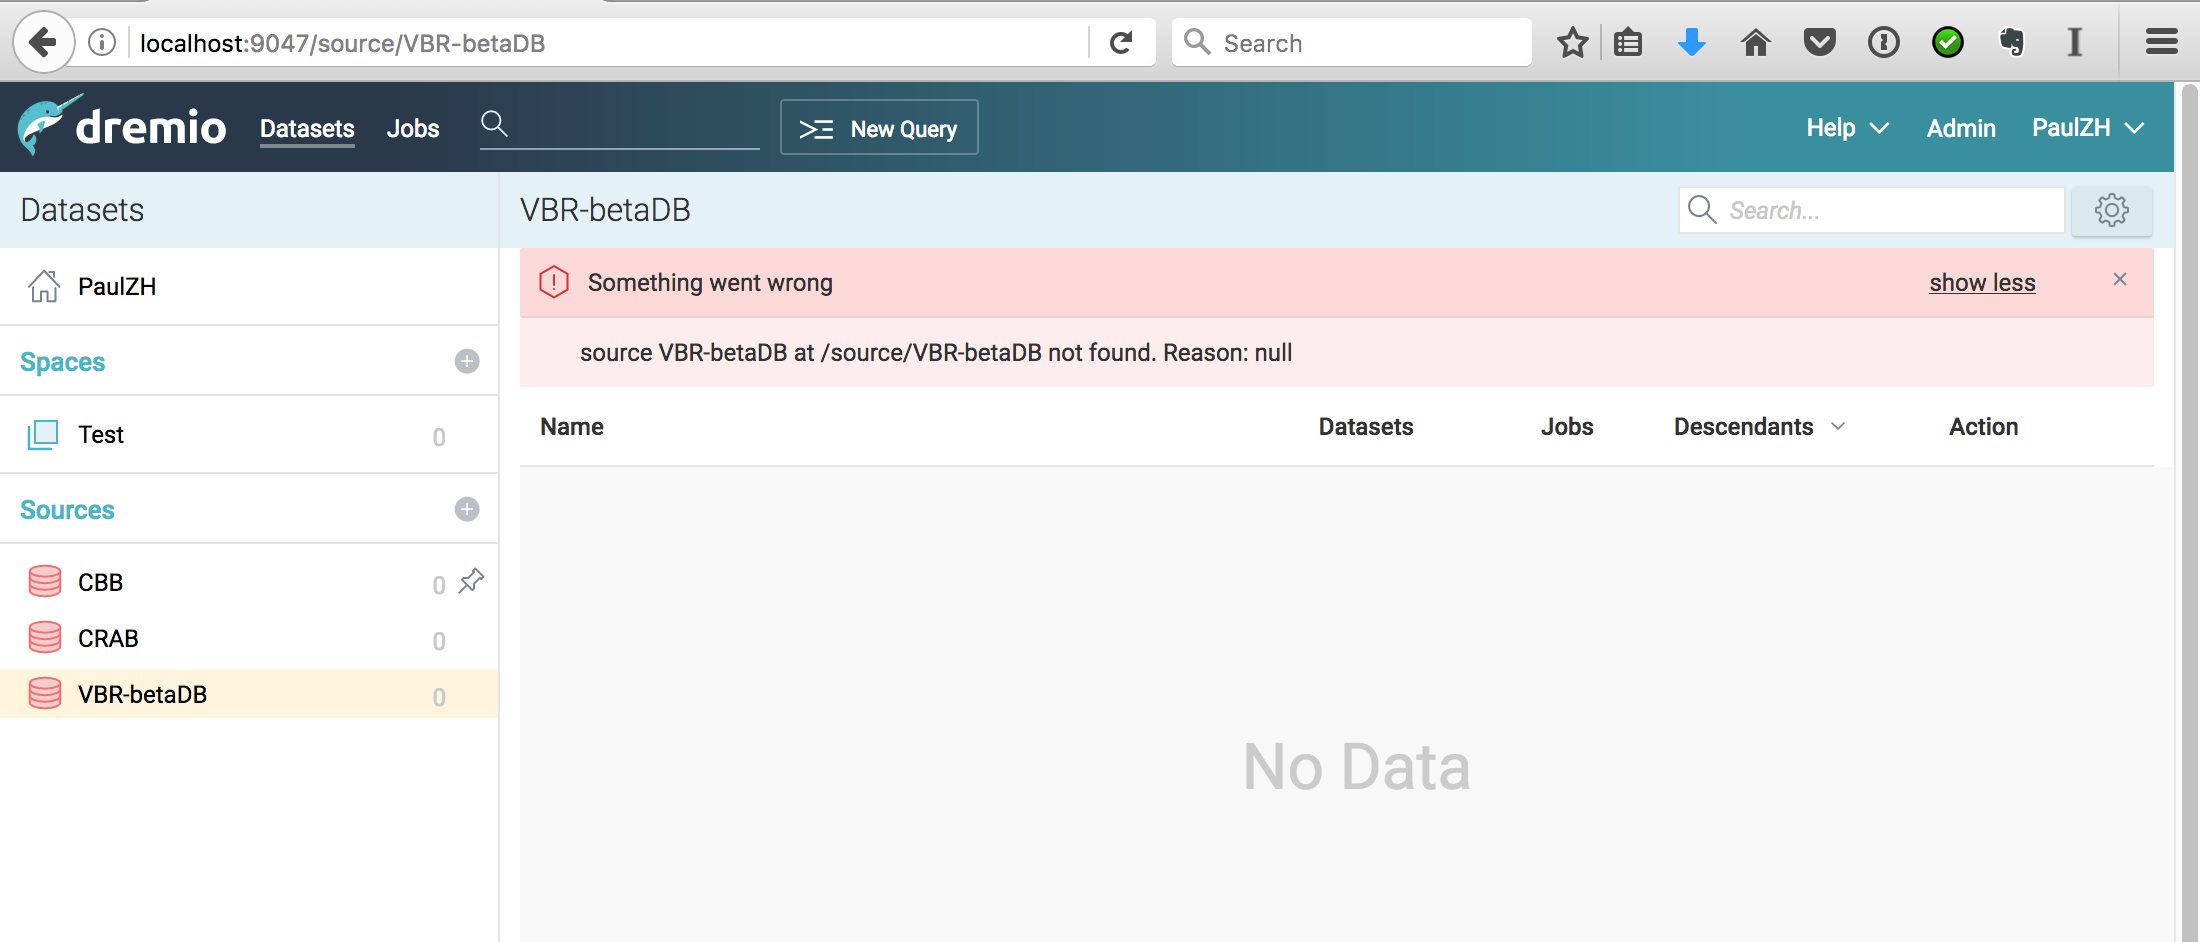2200x942 pixels.
Task: Switch to the Jobs tab
Action: 413,129
